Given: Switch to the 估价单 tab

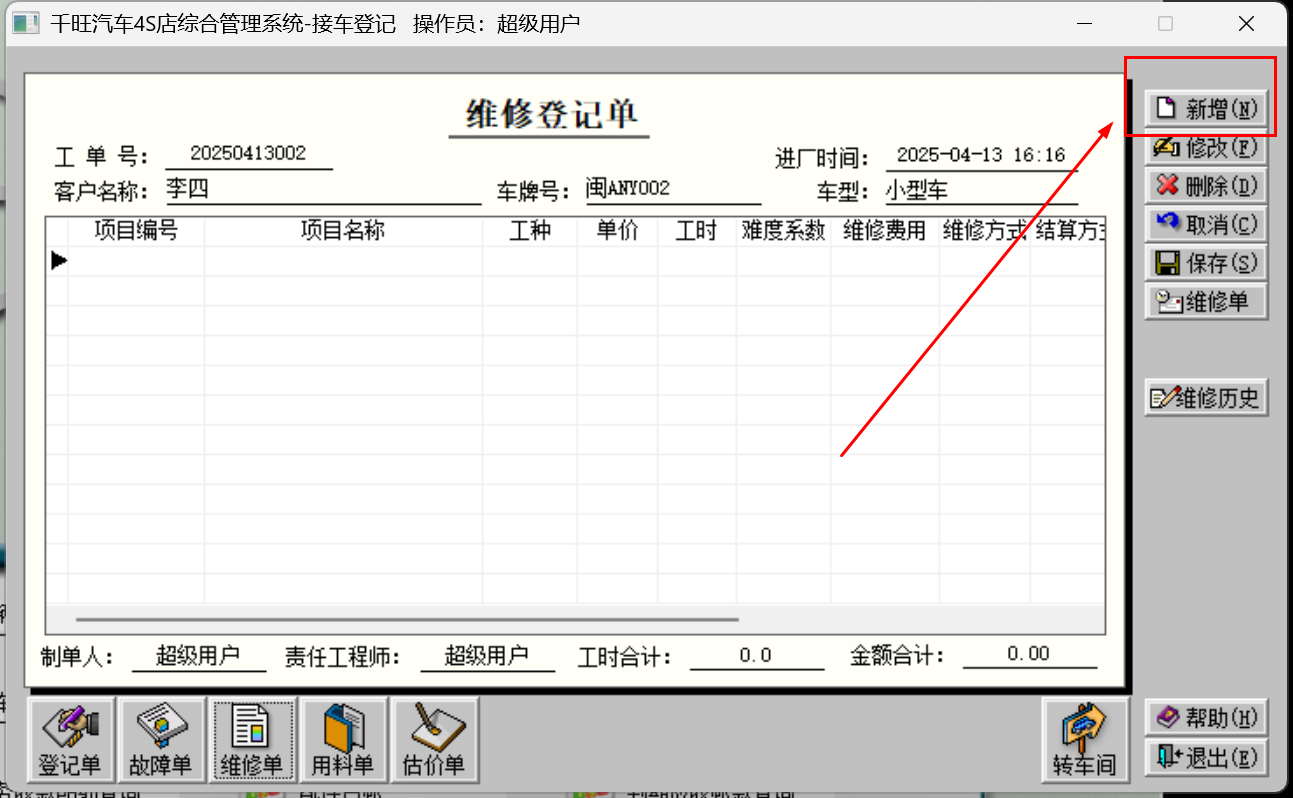Looking at the screenshot, I should [x=434, y=740].
